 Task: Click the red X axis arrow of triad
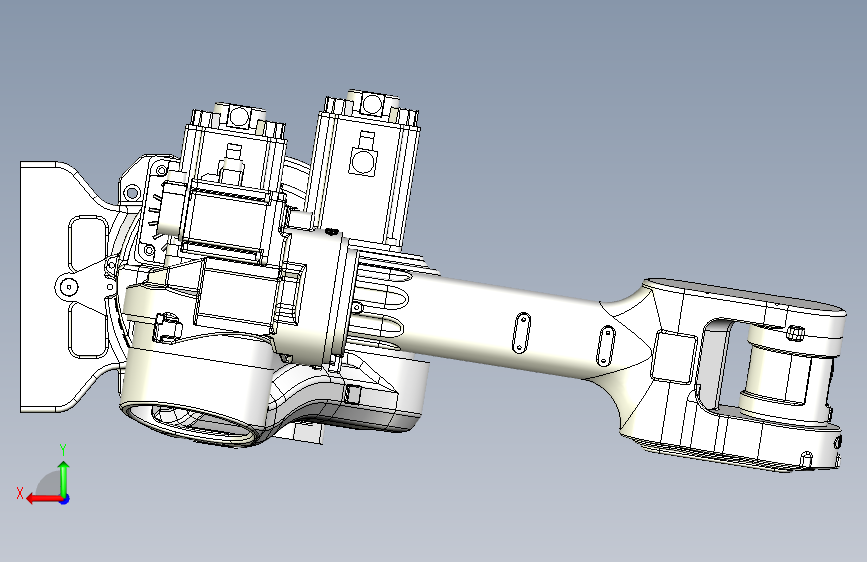pyautogui.click(x=44, y=499)
